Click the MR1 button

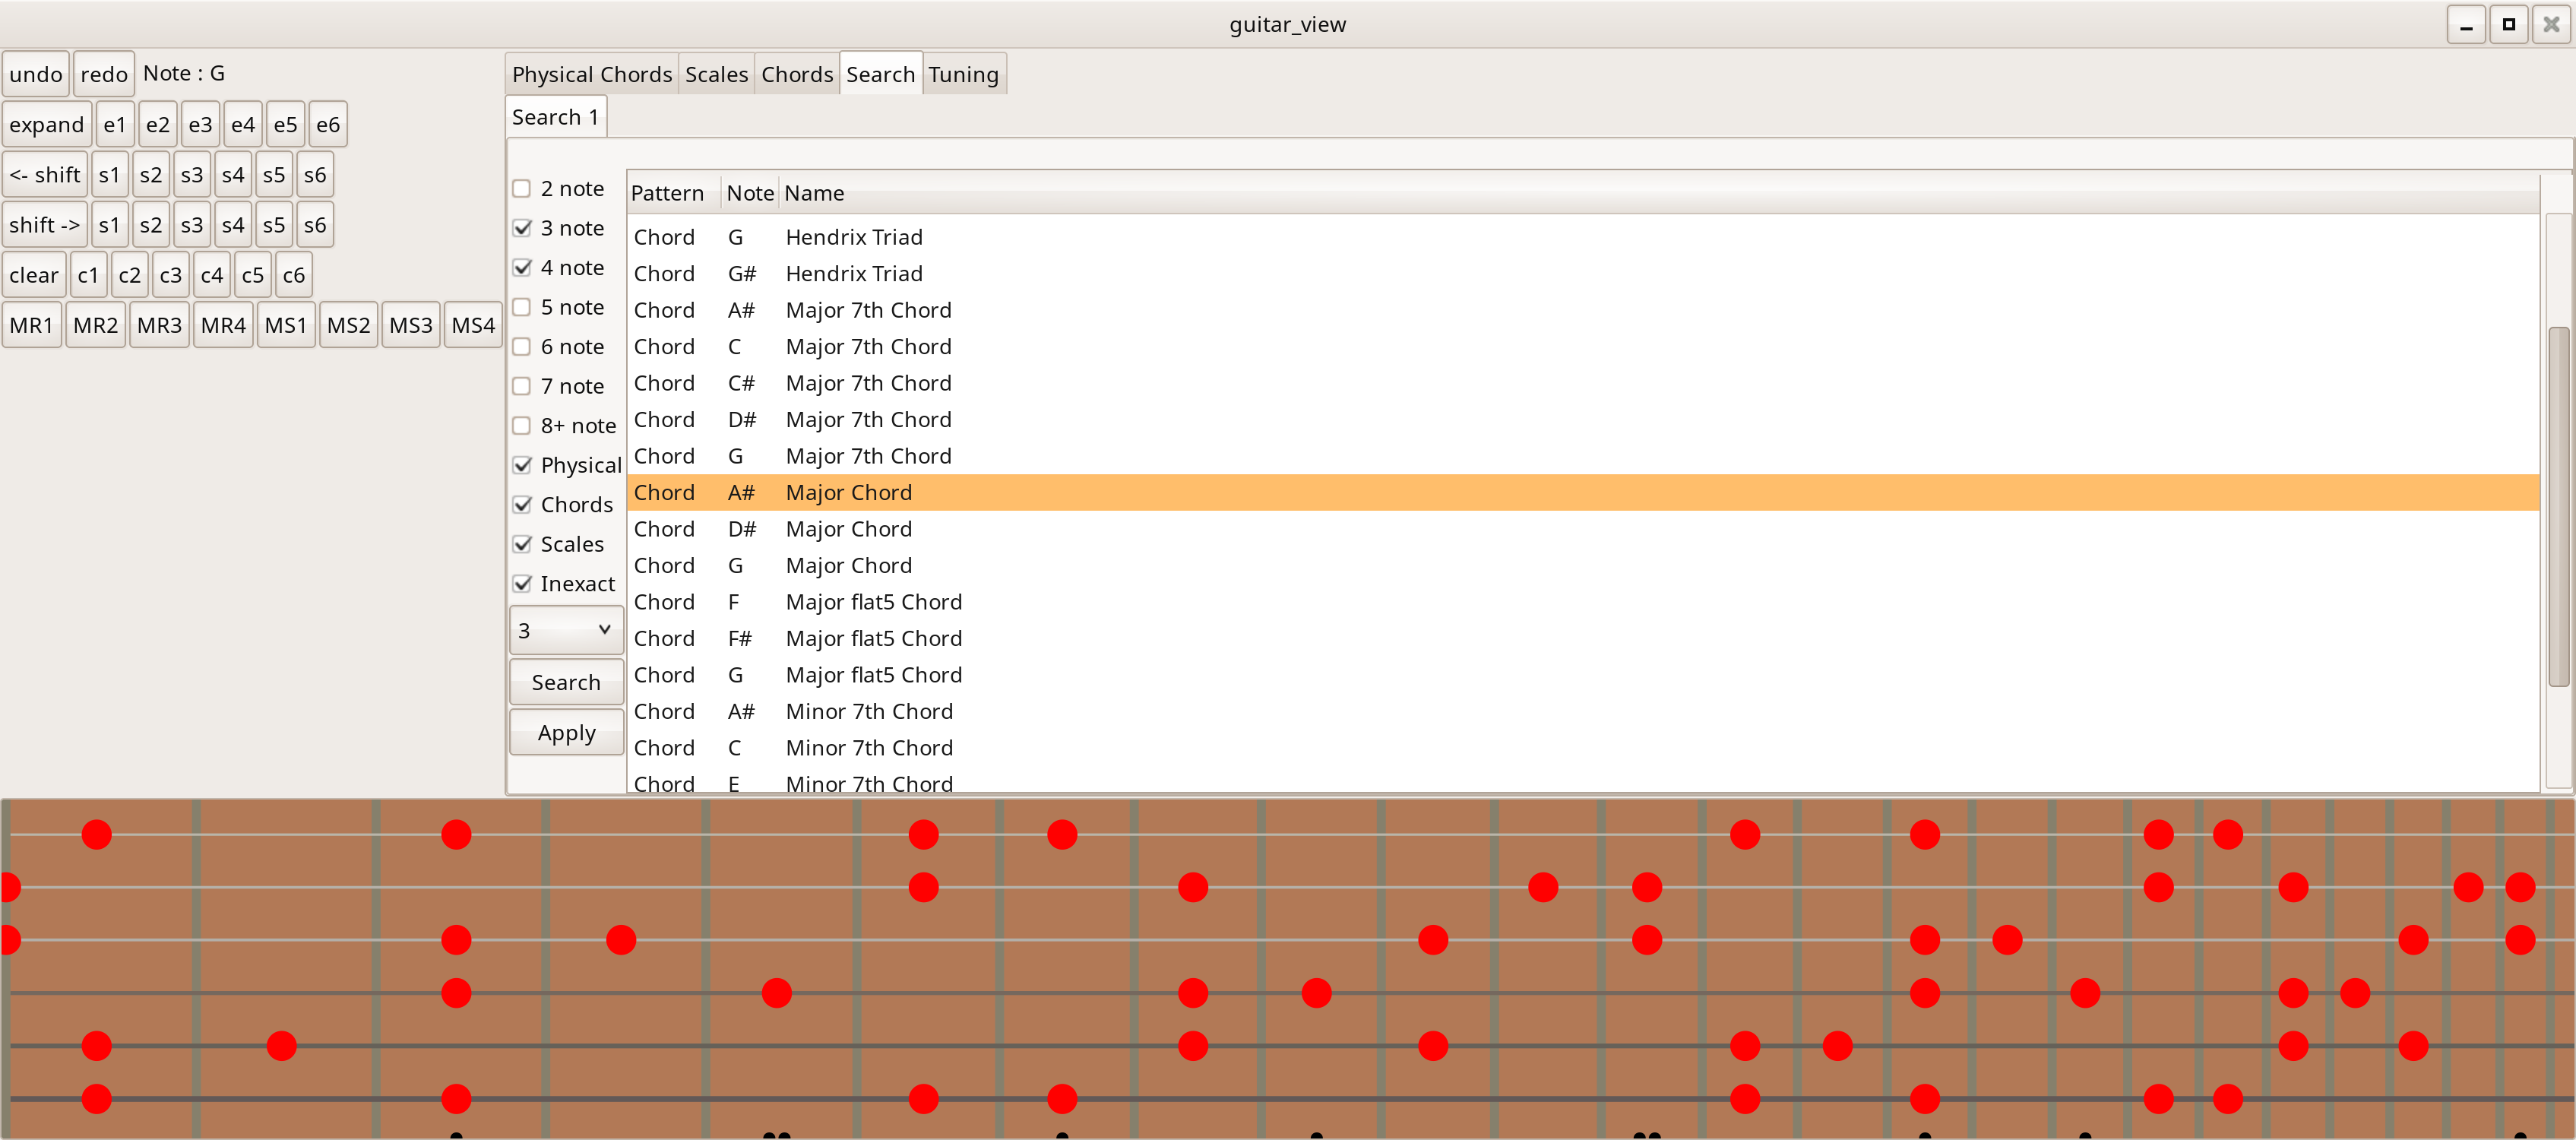[31, 324]
